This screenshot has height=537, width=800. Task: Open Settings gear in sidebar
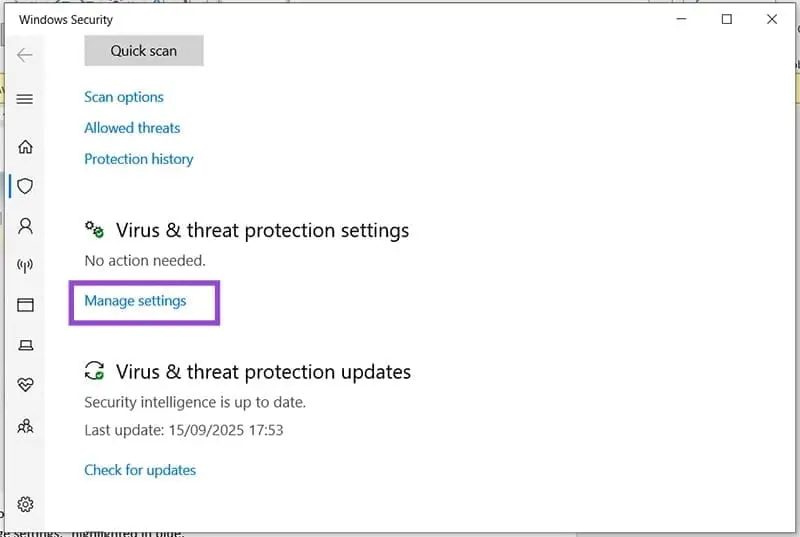[x=25, y=504]
